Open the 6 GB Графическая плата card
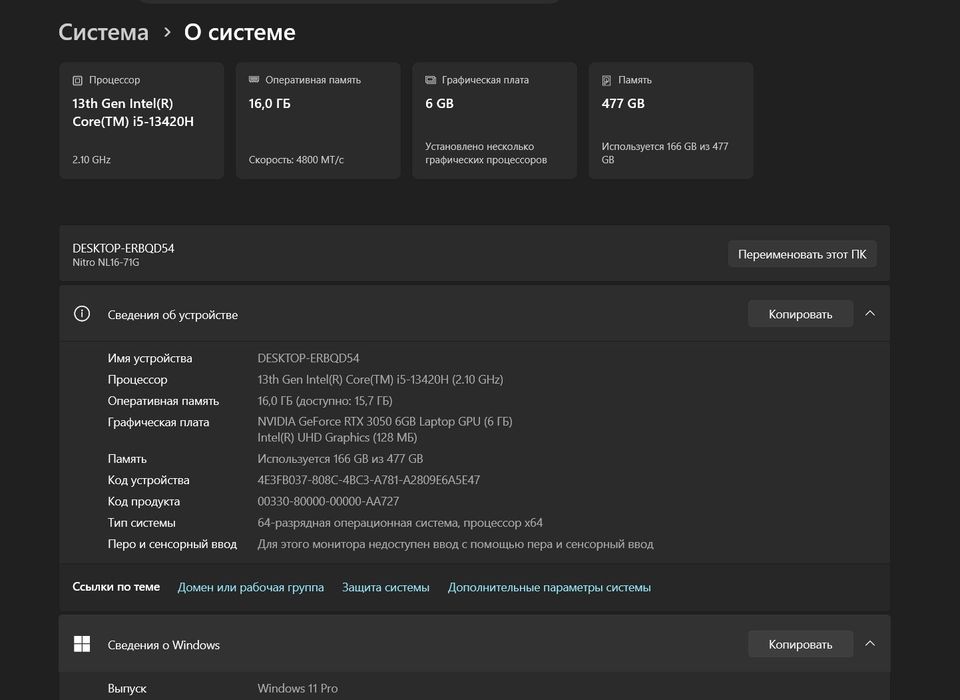Image resolution: width=960 pixels, height=700 pixels. (495, 121)
